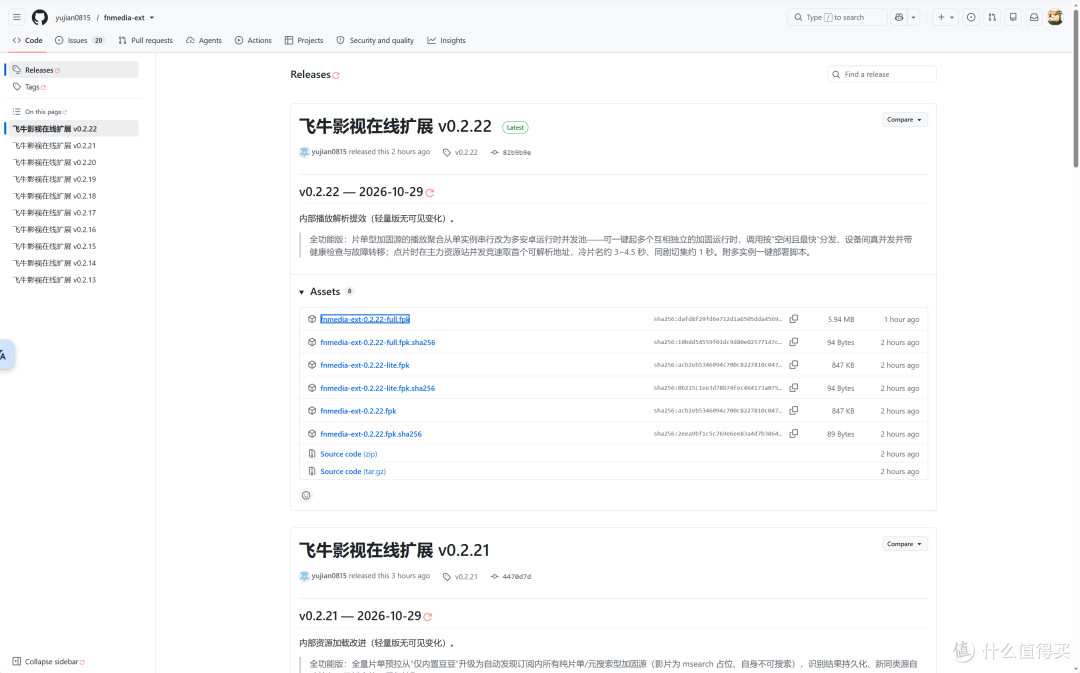Open the Copilot chat icon
Screen dimensions: 1080x673
899,17
